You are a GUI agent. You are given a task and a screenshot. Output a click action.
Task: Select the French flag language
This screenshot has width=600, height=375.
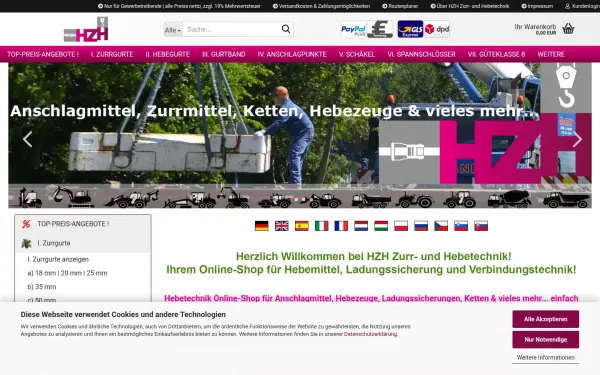[341, 226]
